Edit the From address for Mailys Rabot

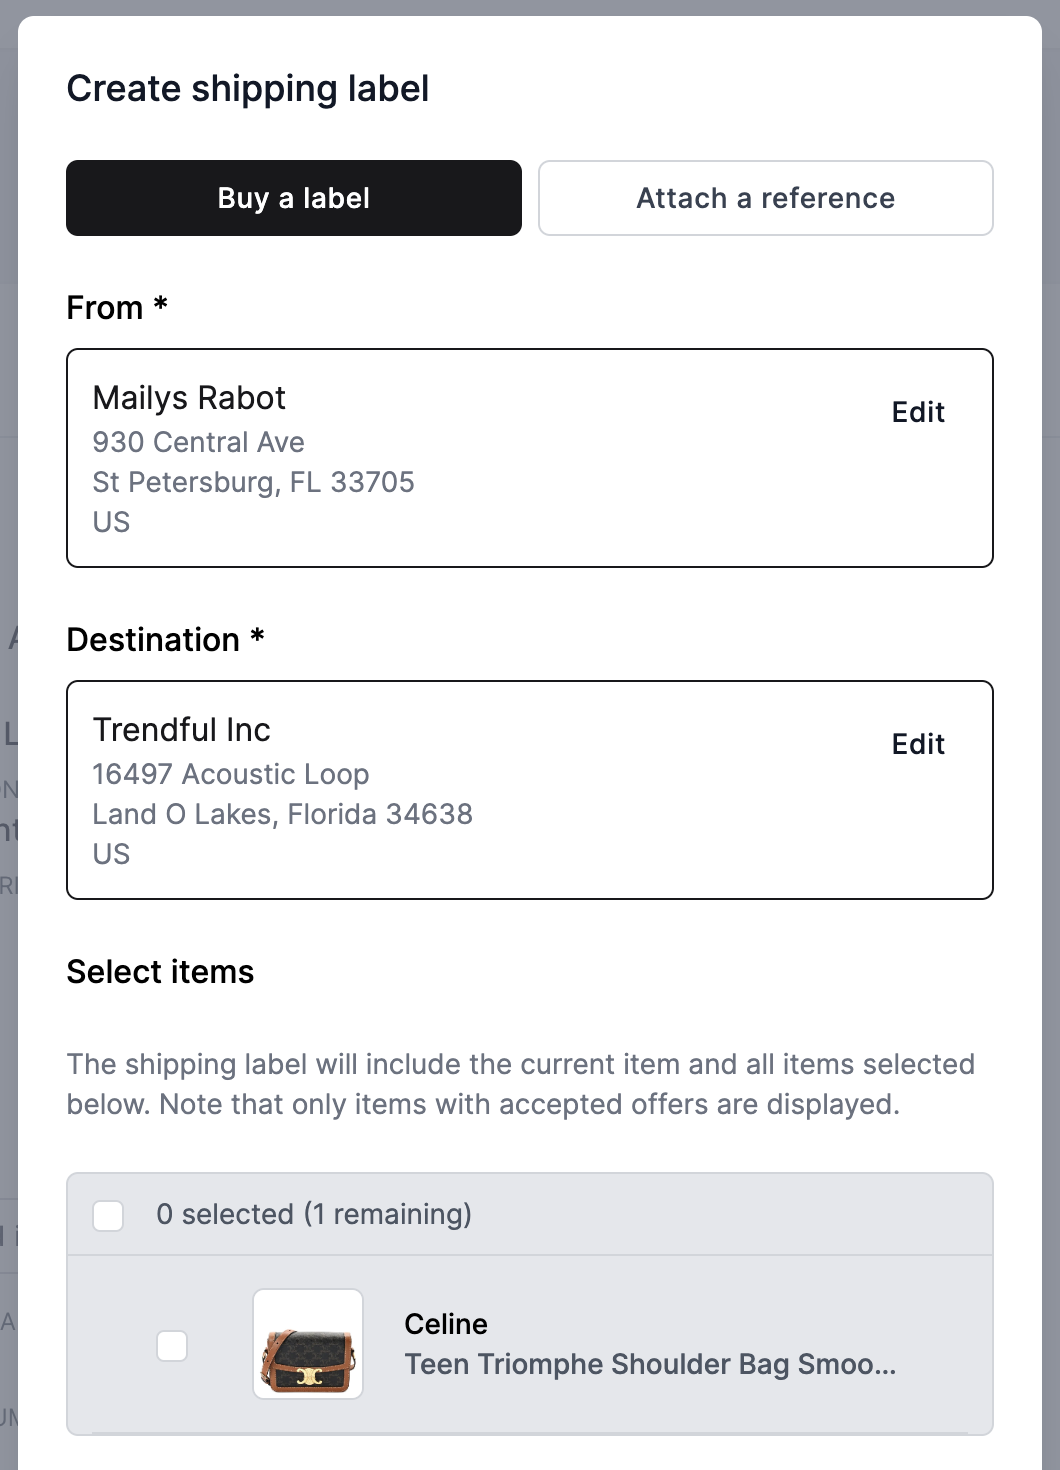pyautogui.click(x=918, y=412)
